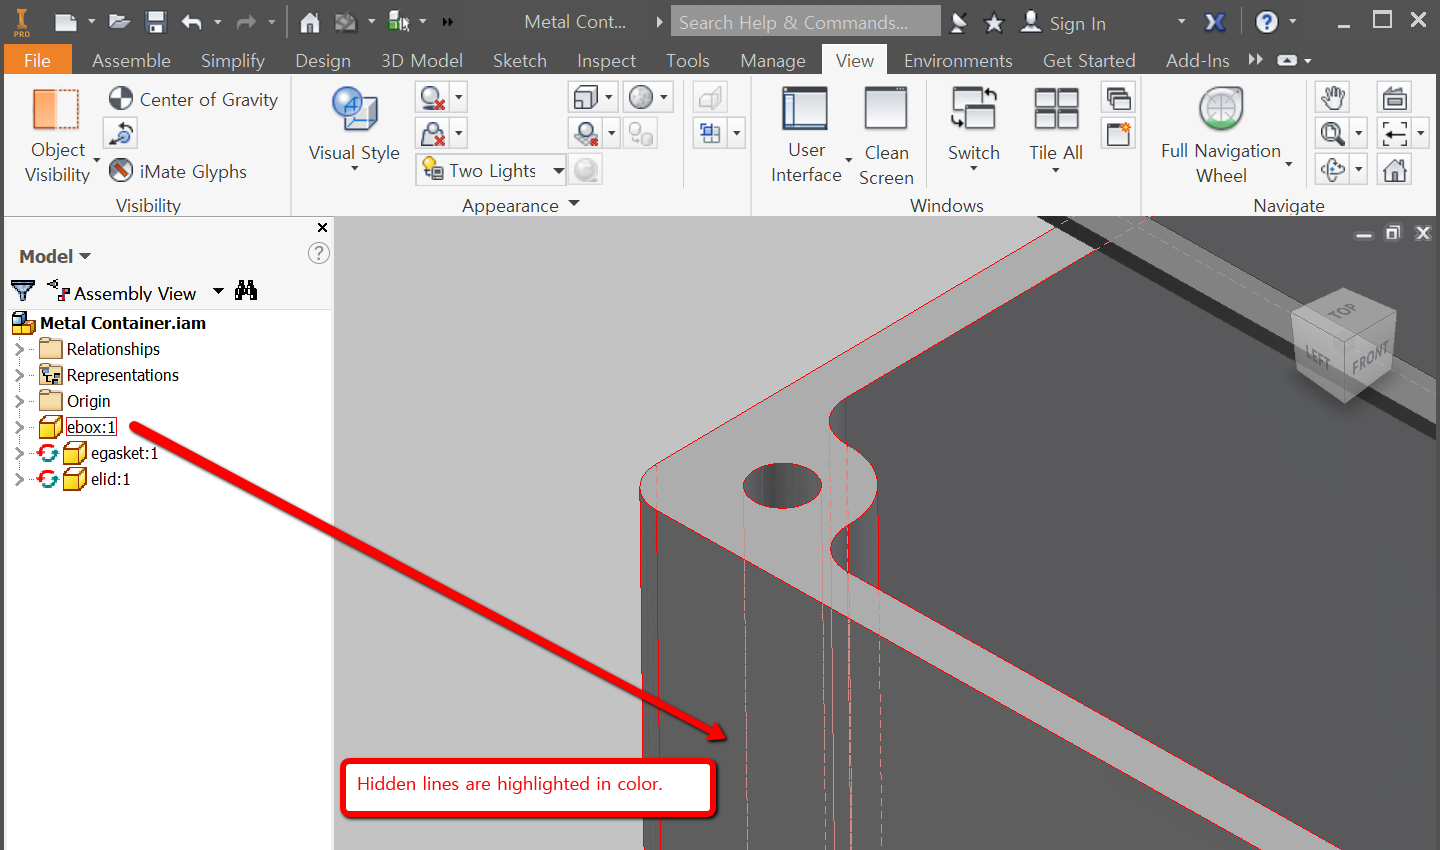The width and height of the screenshot is (1440, 850).
Task: Expand the Origin node in model tree
Action: (x=19, y=400)
